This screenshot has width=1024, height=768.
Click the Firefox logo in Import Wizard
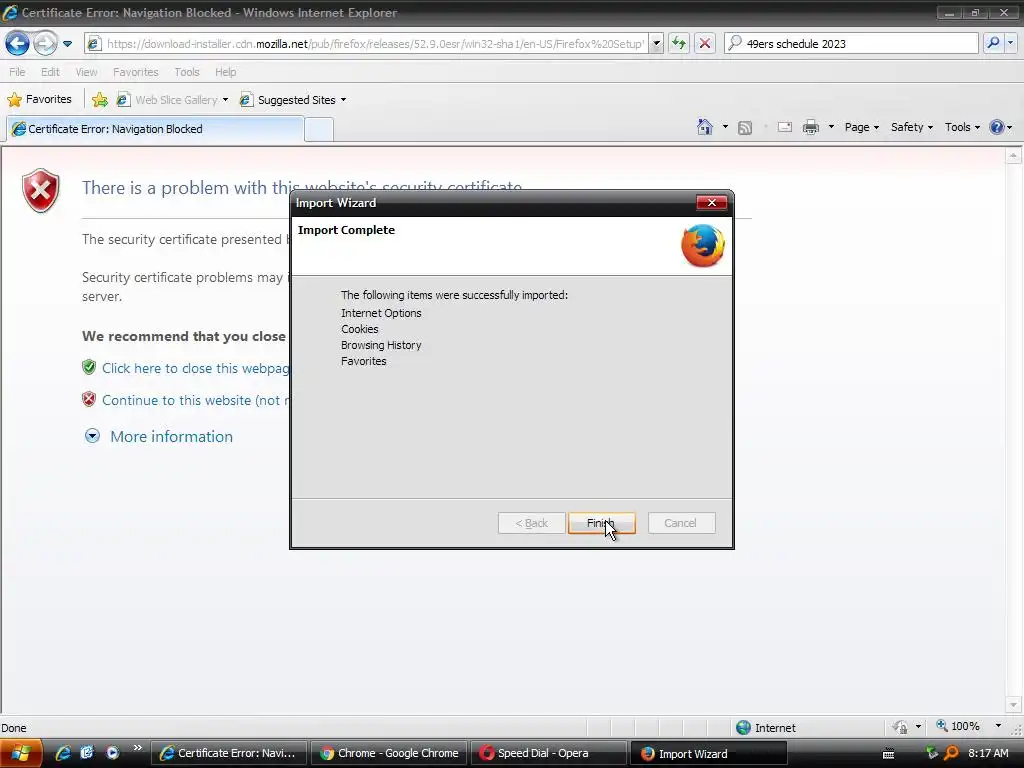703,246
